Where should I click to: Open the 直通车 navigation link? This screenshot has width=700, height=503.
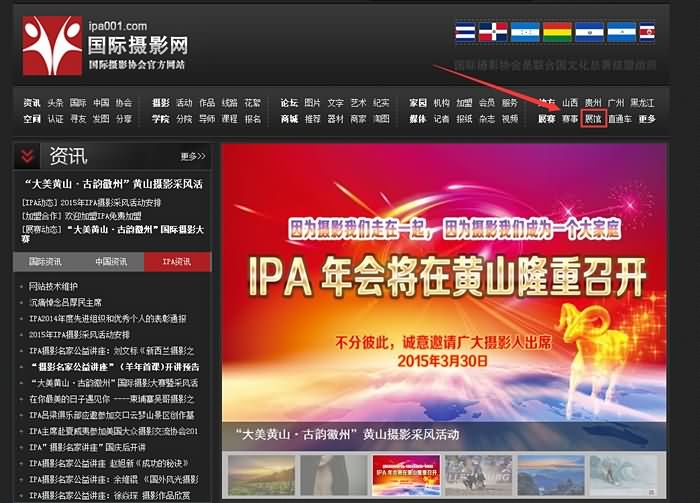[620, 119]
